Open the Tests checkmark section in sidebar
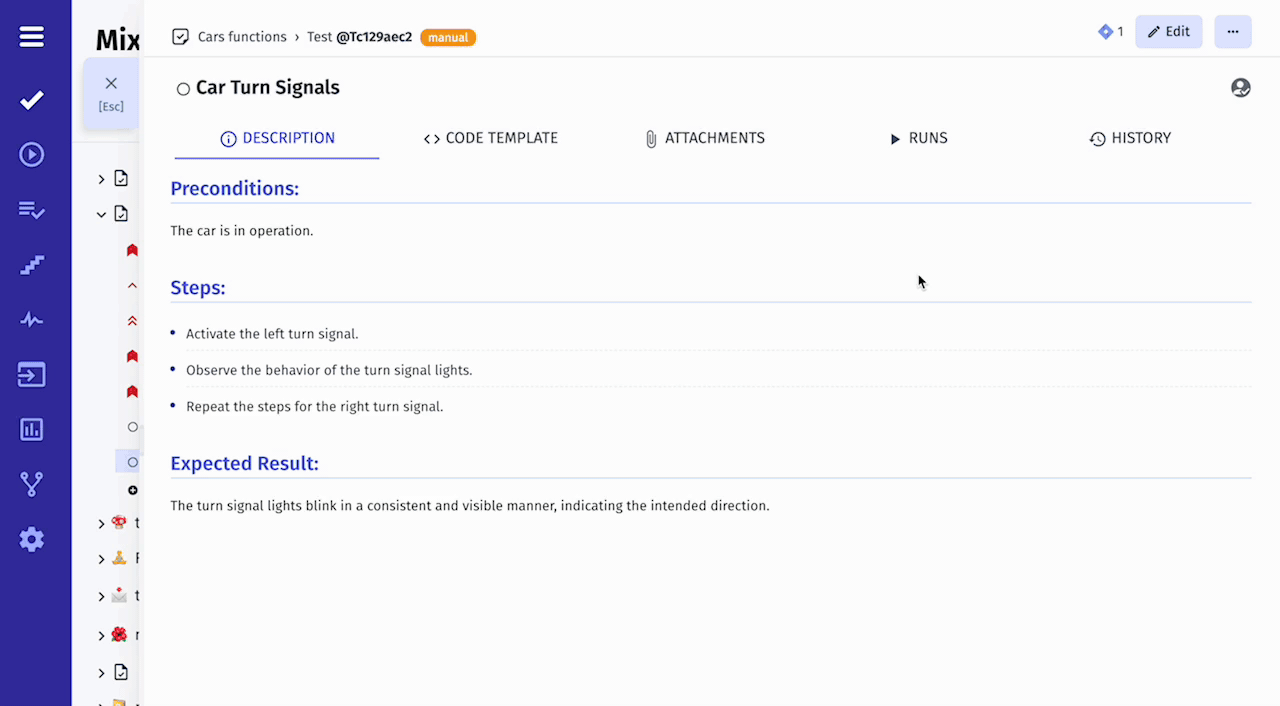 32,100
